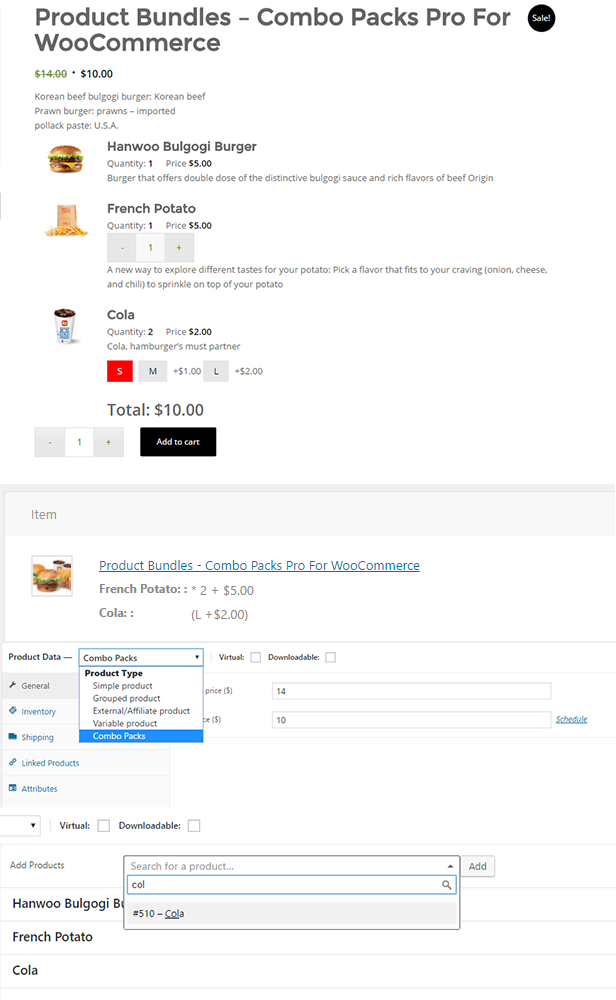Click the search magnifier icon in product search
616x1000 pixels.
coord(446,885)
